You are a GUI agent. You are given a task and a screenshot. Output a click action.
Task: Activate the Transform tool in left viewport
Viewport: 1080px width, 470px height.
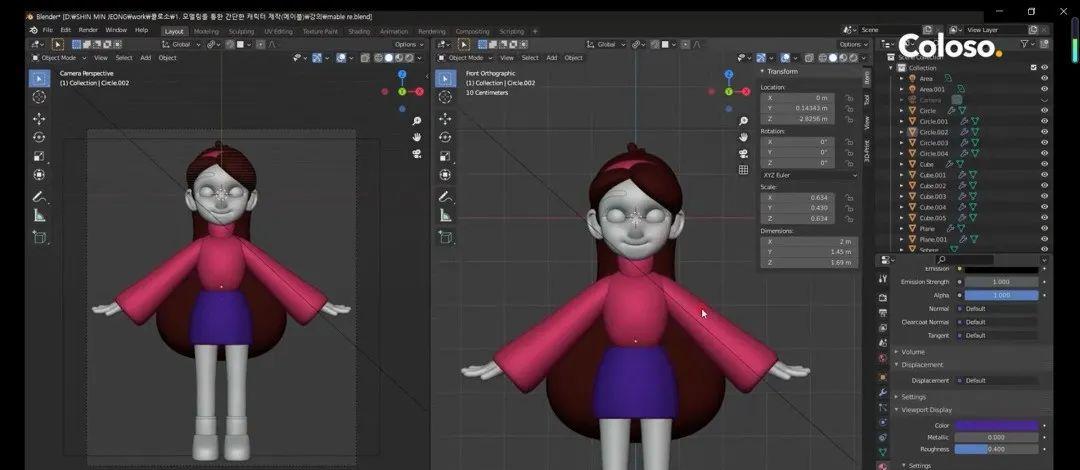click(x=39, y=174)
